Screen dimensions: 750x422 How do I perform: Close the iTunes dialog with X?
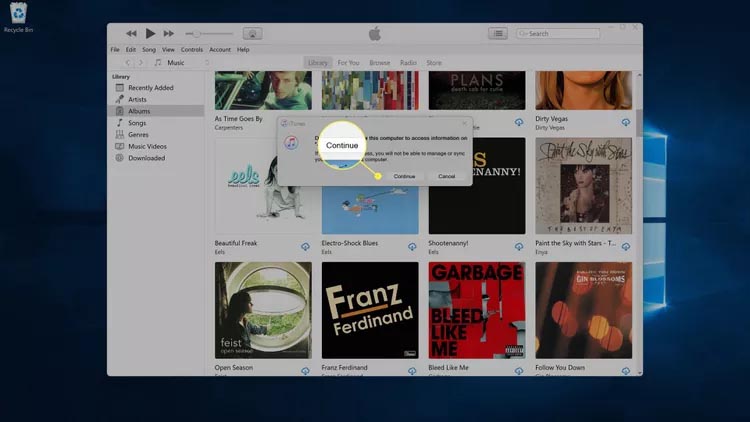point(464,123)
